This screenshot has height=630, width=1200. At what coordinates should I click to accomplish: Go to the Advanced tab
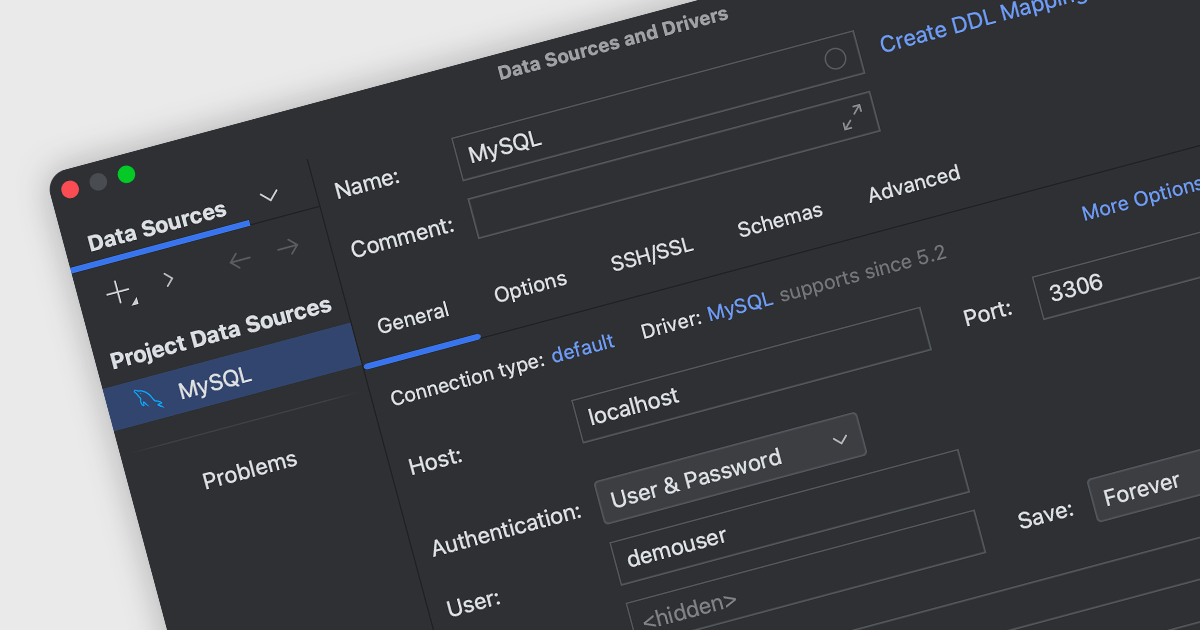click(x=914, y=183)
